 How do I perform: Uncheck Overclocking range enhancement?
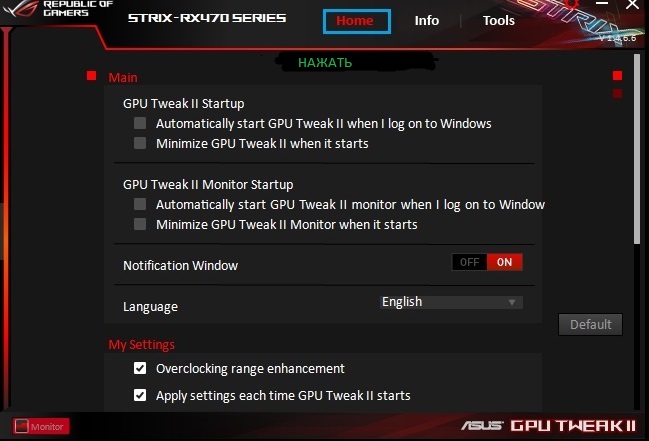pyautogui.click(x=140, y=368)
